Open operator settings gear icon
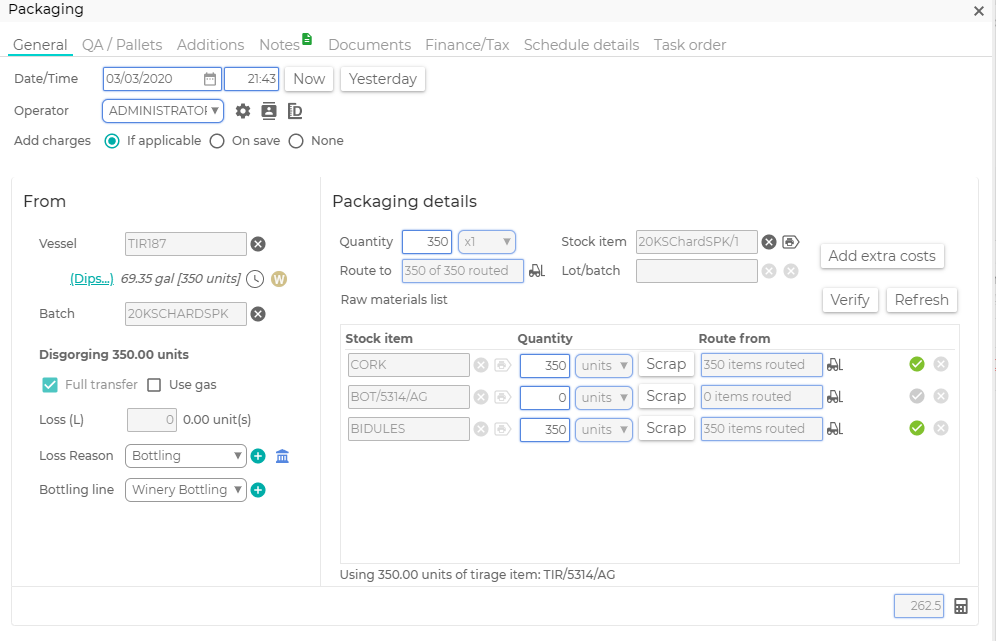This screenshot has height=641, width=996. 243,111
